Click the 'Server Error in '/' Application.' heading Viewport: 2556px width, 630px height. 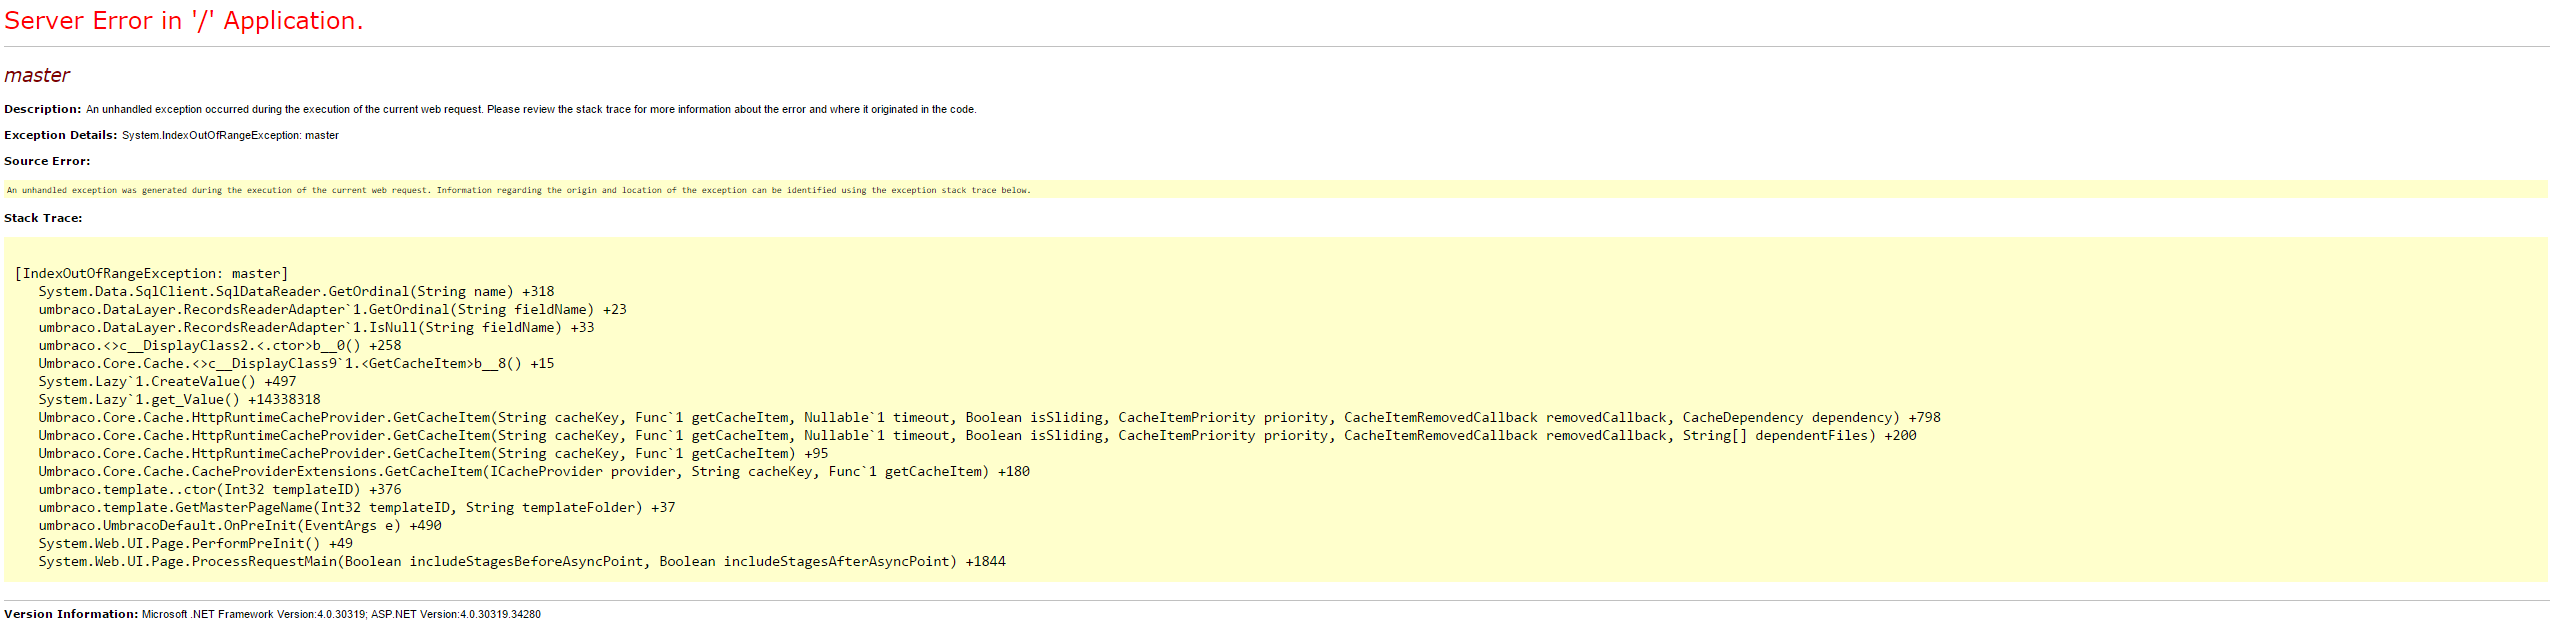[184, 21]
